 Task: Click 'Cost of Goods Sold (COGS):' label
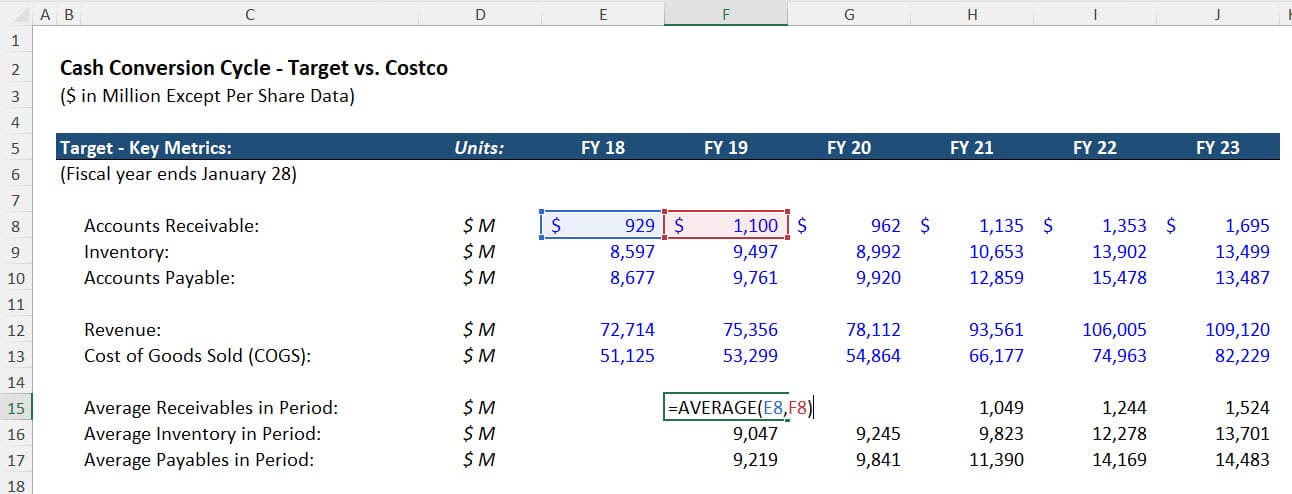click(x=198, y=356)
